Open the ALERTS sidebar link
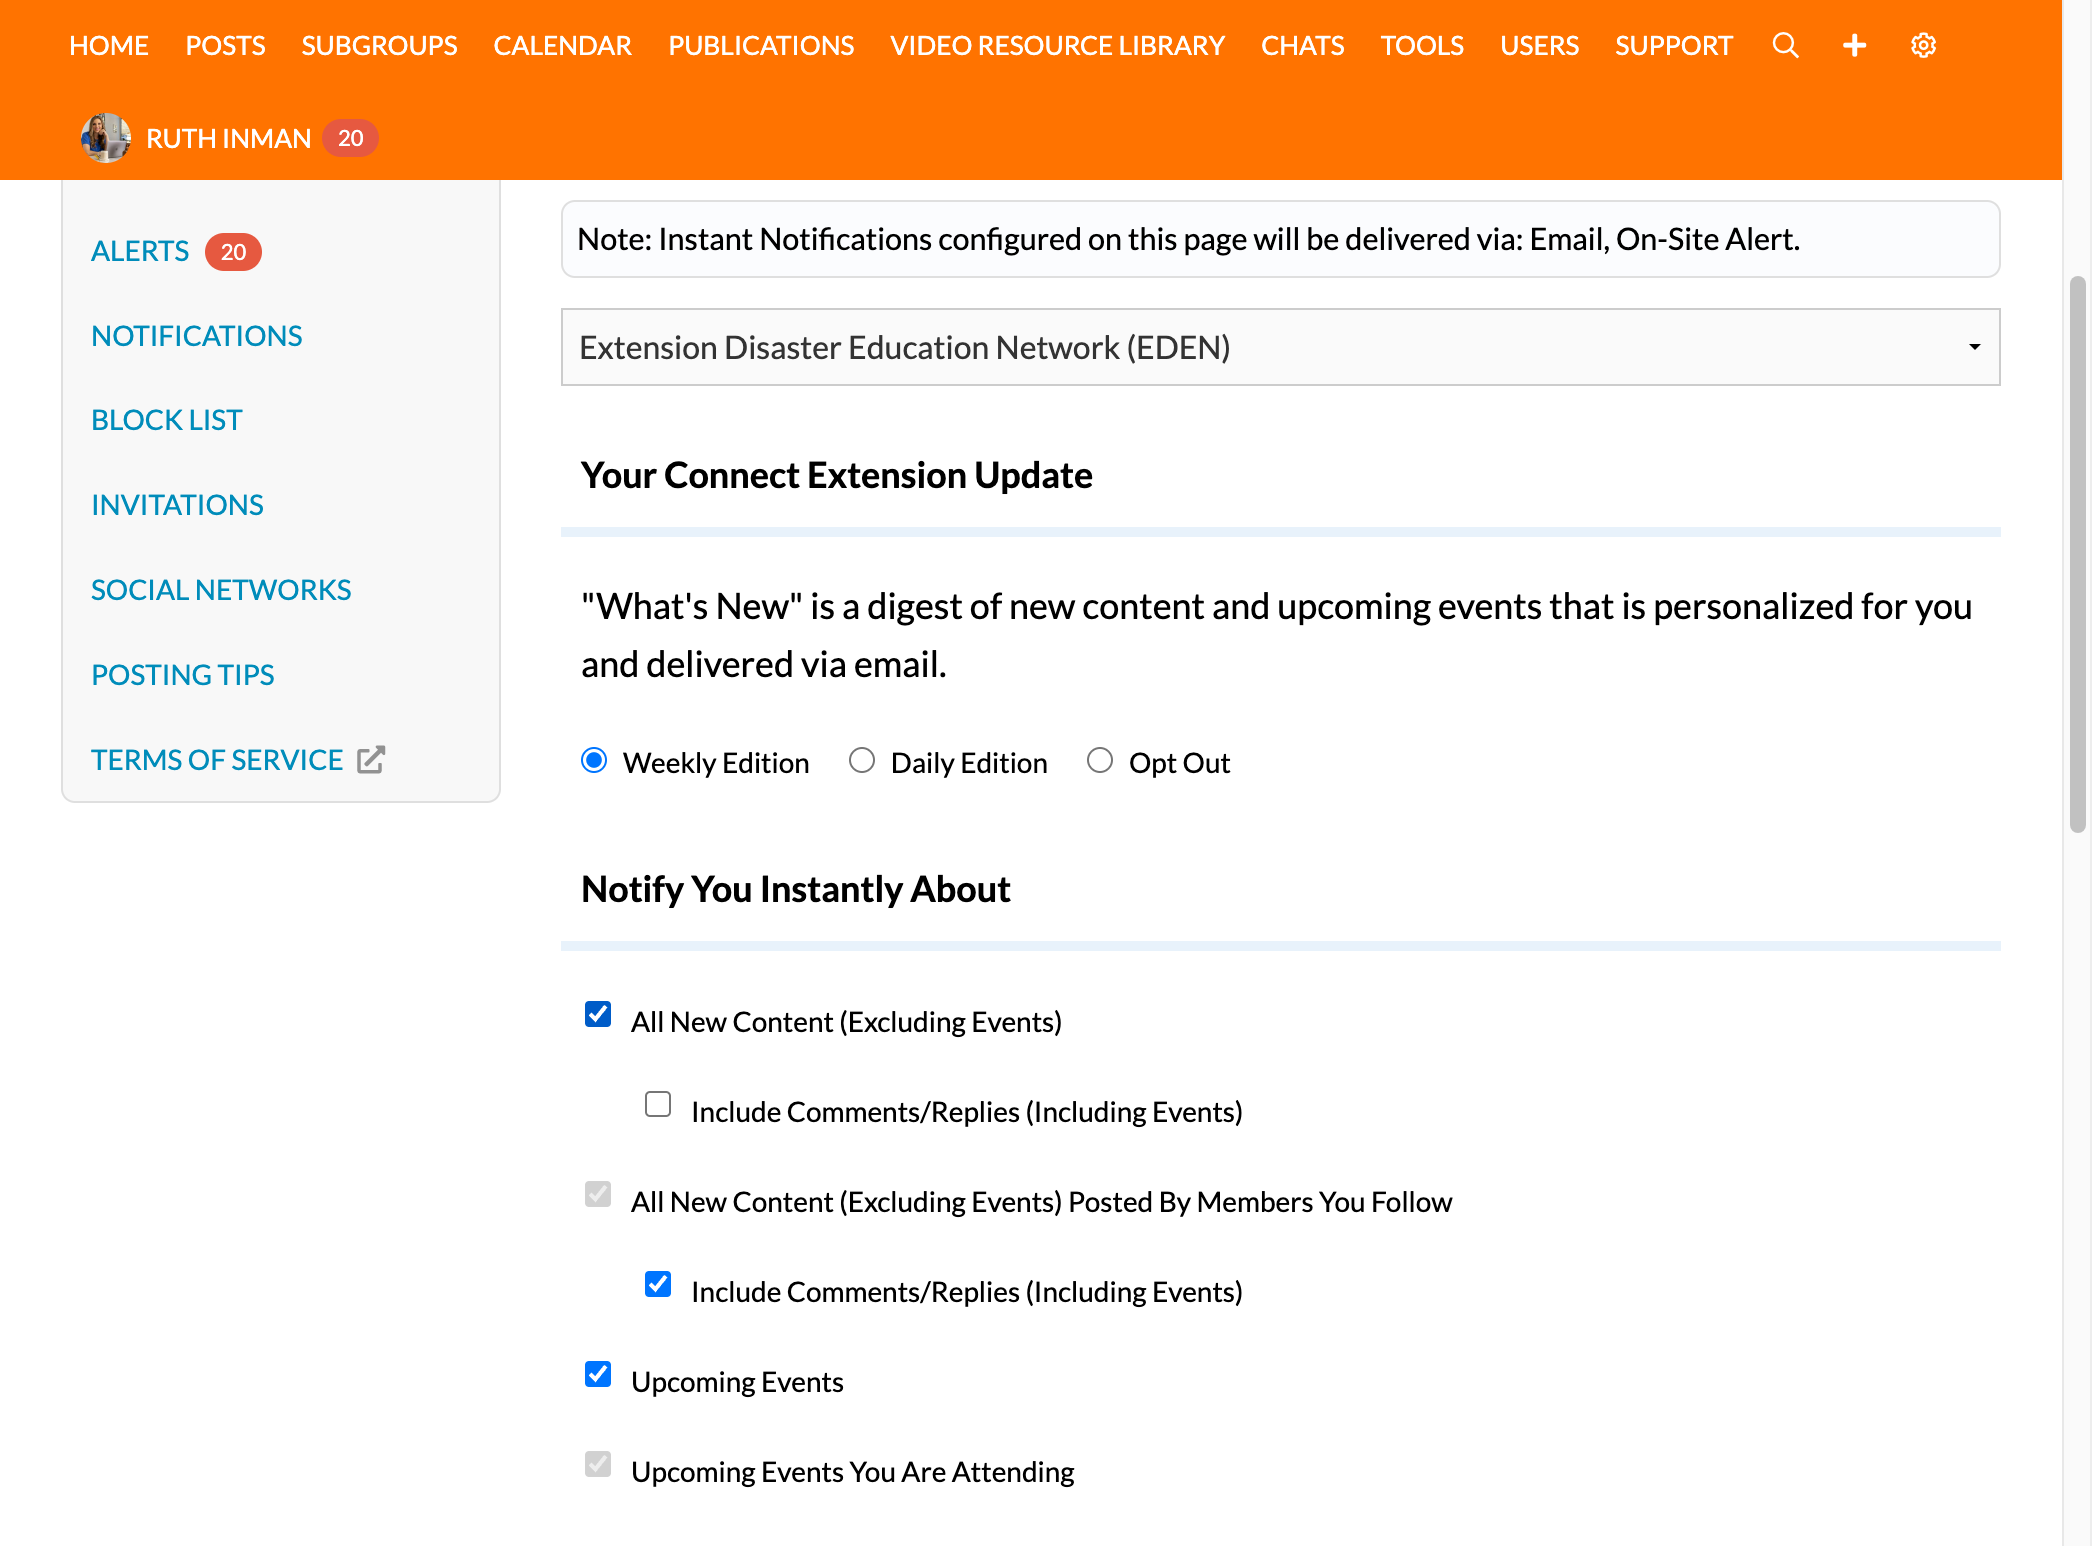Screen dimensions: 2092x1546 (x=140, y=251)
